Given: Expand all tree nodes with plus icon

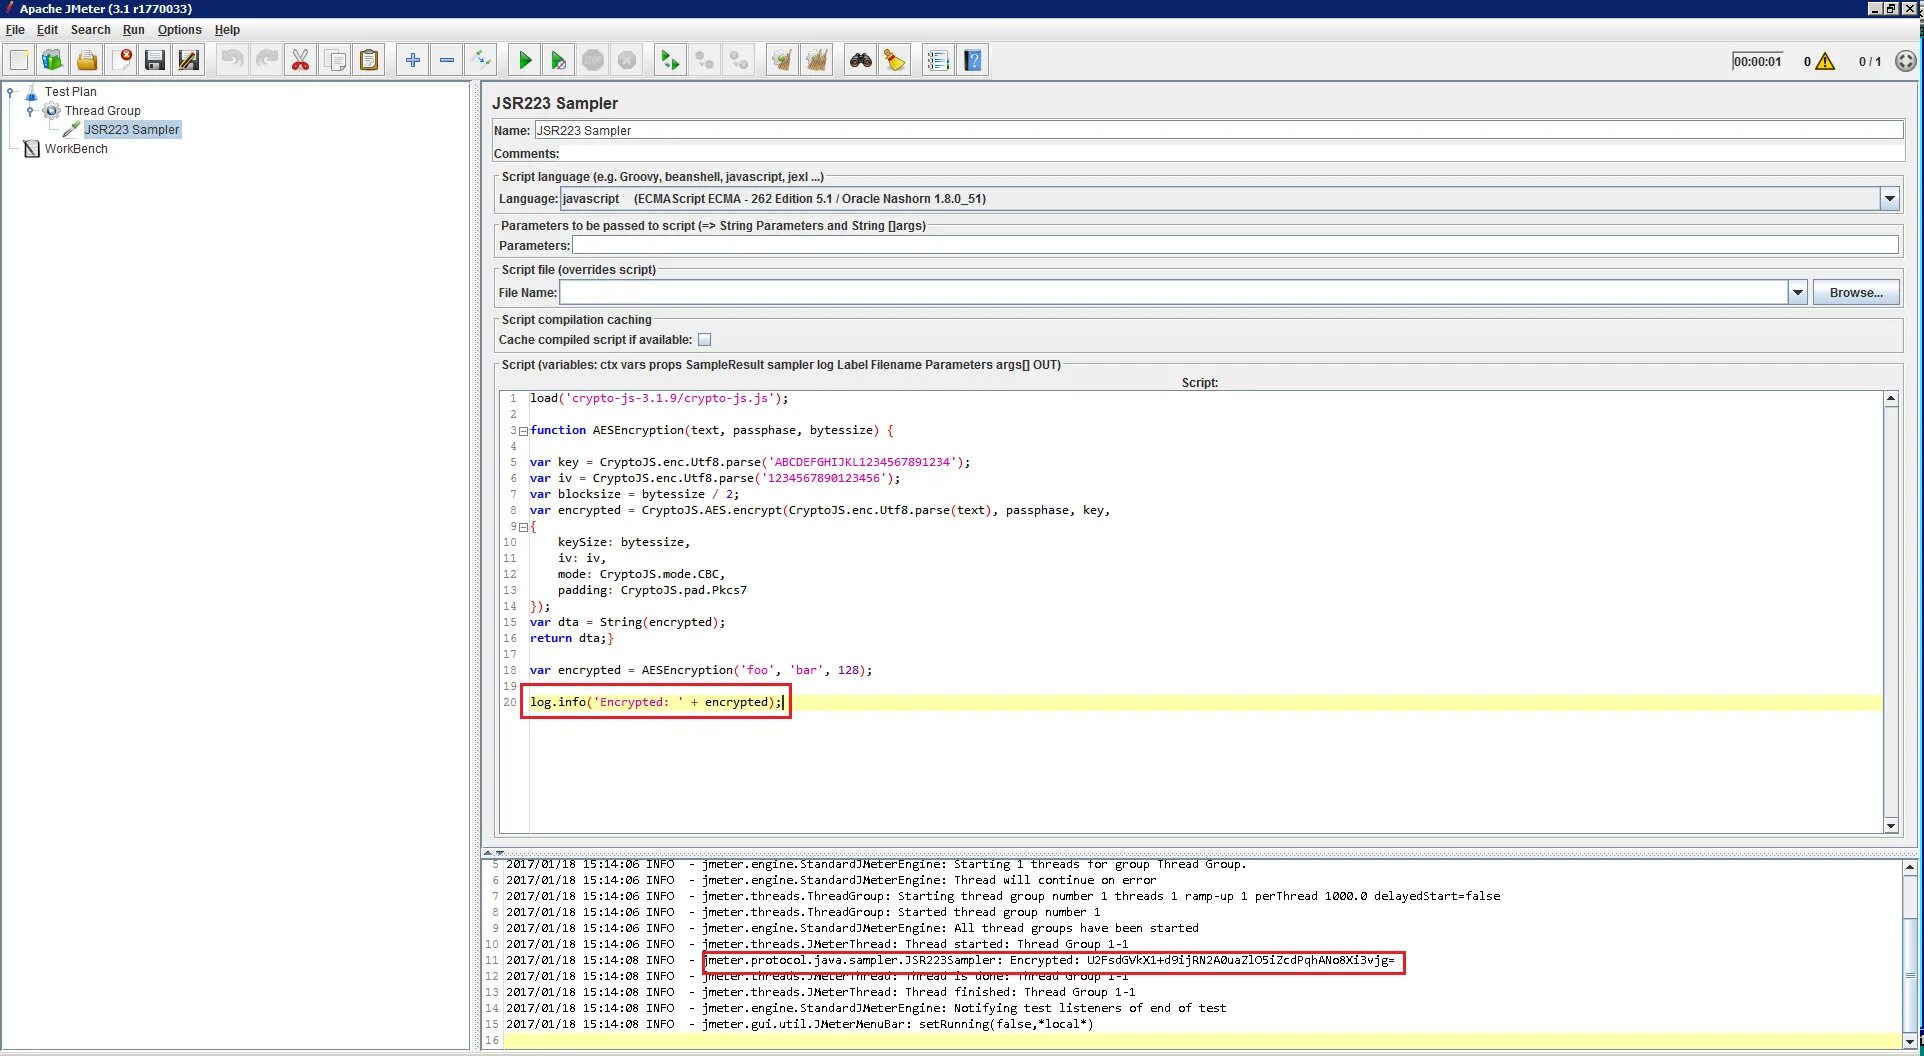Looking at the screenshot, I should pyautogui.click(x=413, y=61).
